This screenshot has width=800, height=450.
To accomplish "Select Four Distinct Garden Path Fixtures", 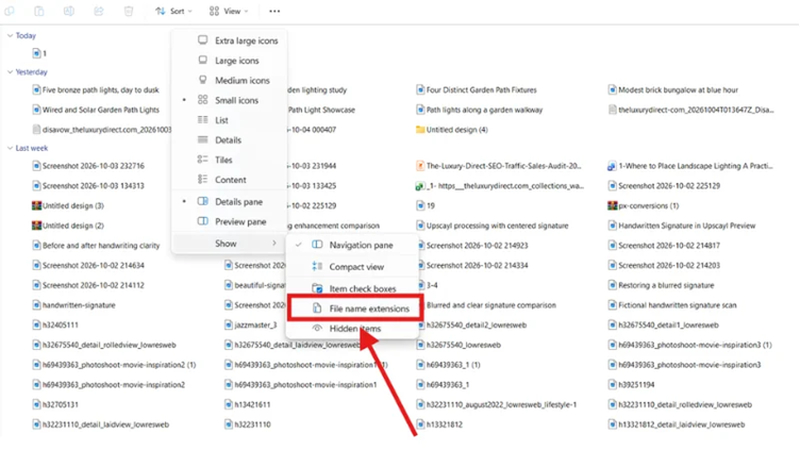I will 476,90.
